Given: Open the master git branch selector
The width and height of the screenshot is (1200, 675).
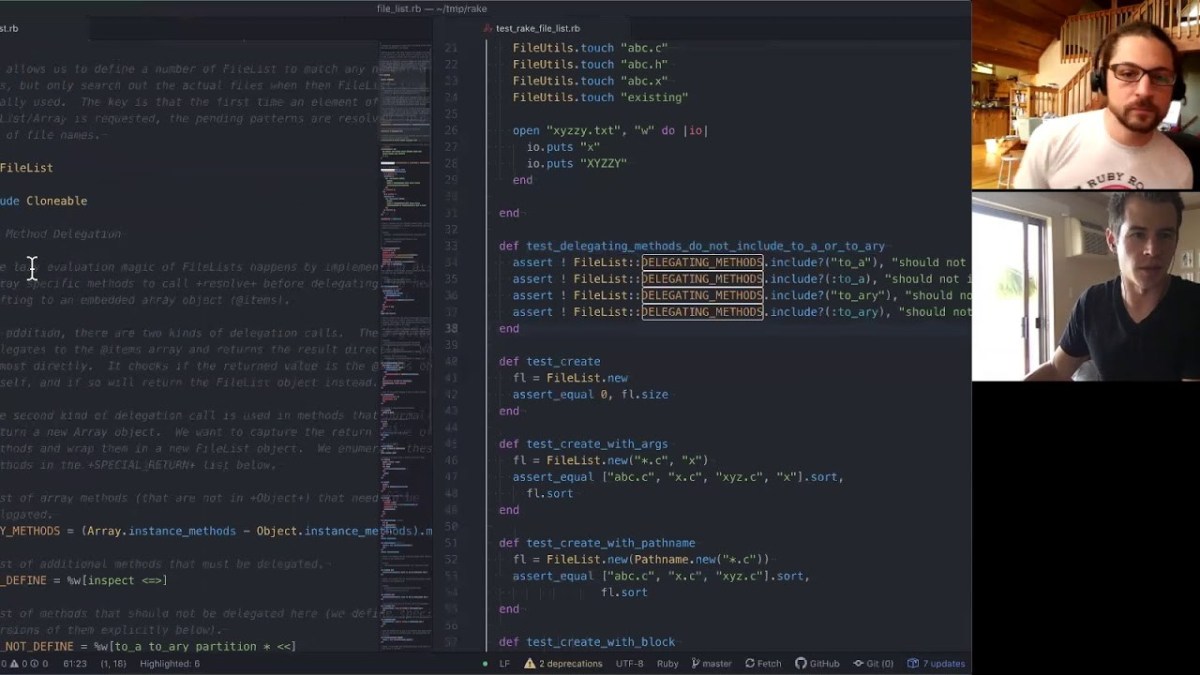Looking at the screenshot, I should (x=710, y=663).
